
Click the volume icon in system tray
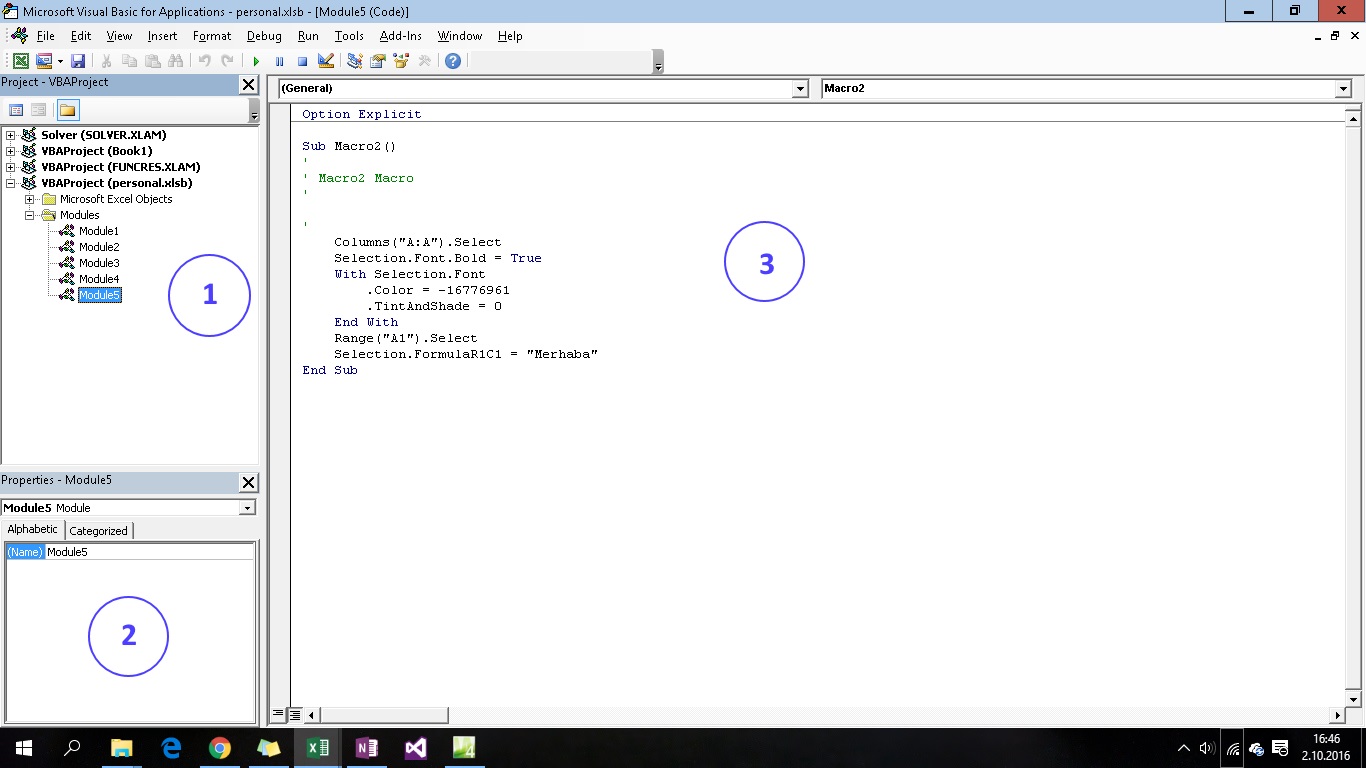1207,748
